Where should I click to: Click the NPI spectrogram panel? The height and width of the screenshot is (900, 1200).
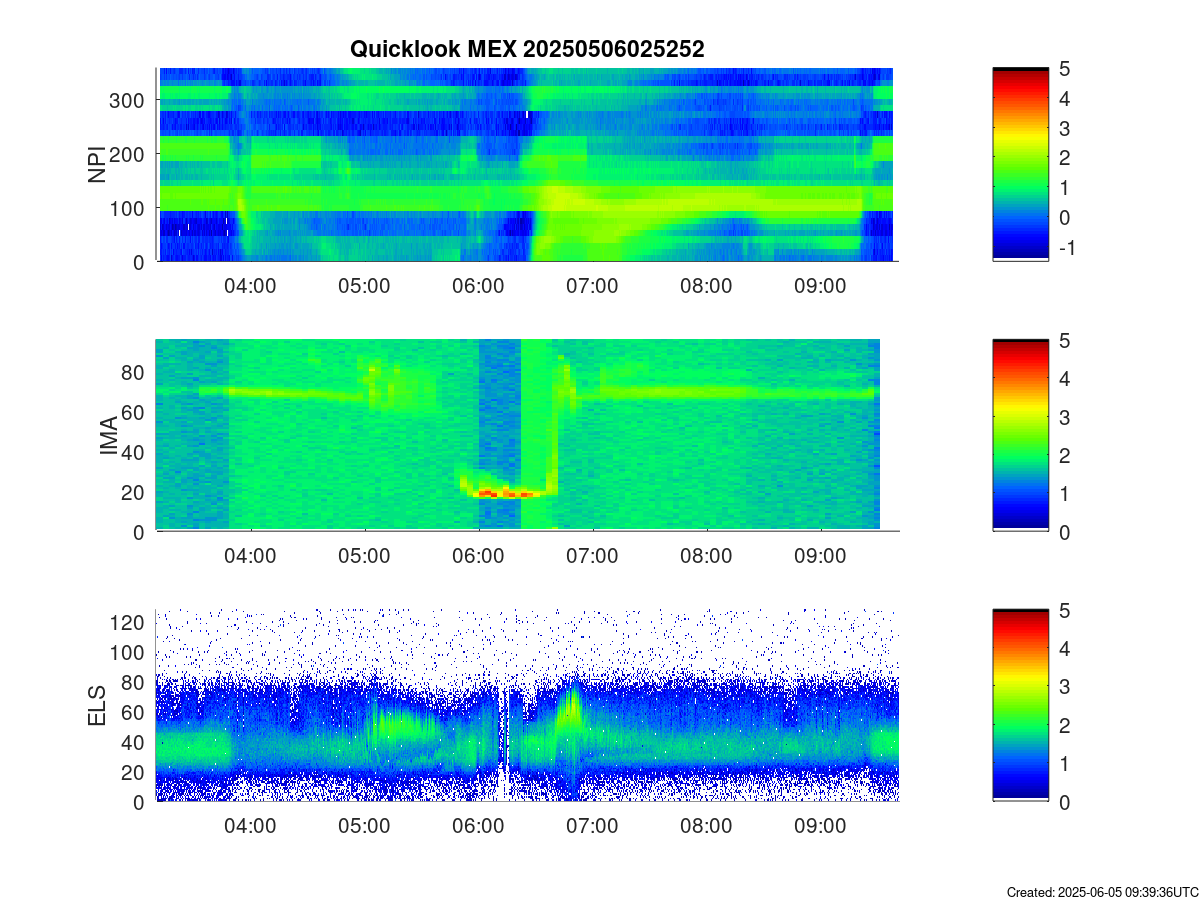tap(526, 164)
